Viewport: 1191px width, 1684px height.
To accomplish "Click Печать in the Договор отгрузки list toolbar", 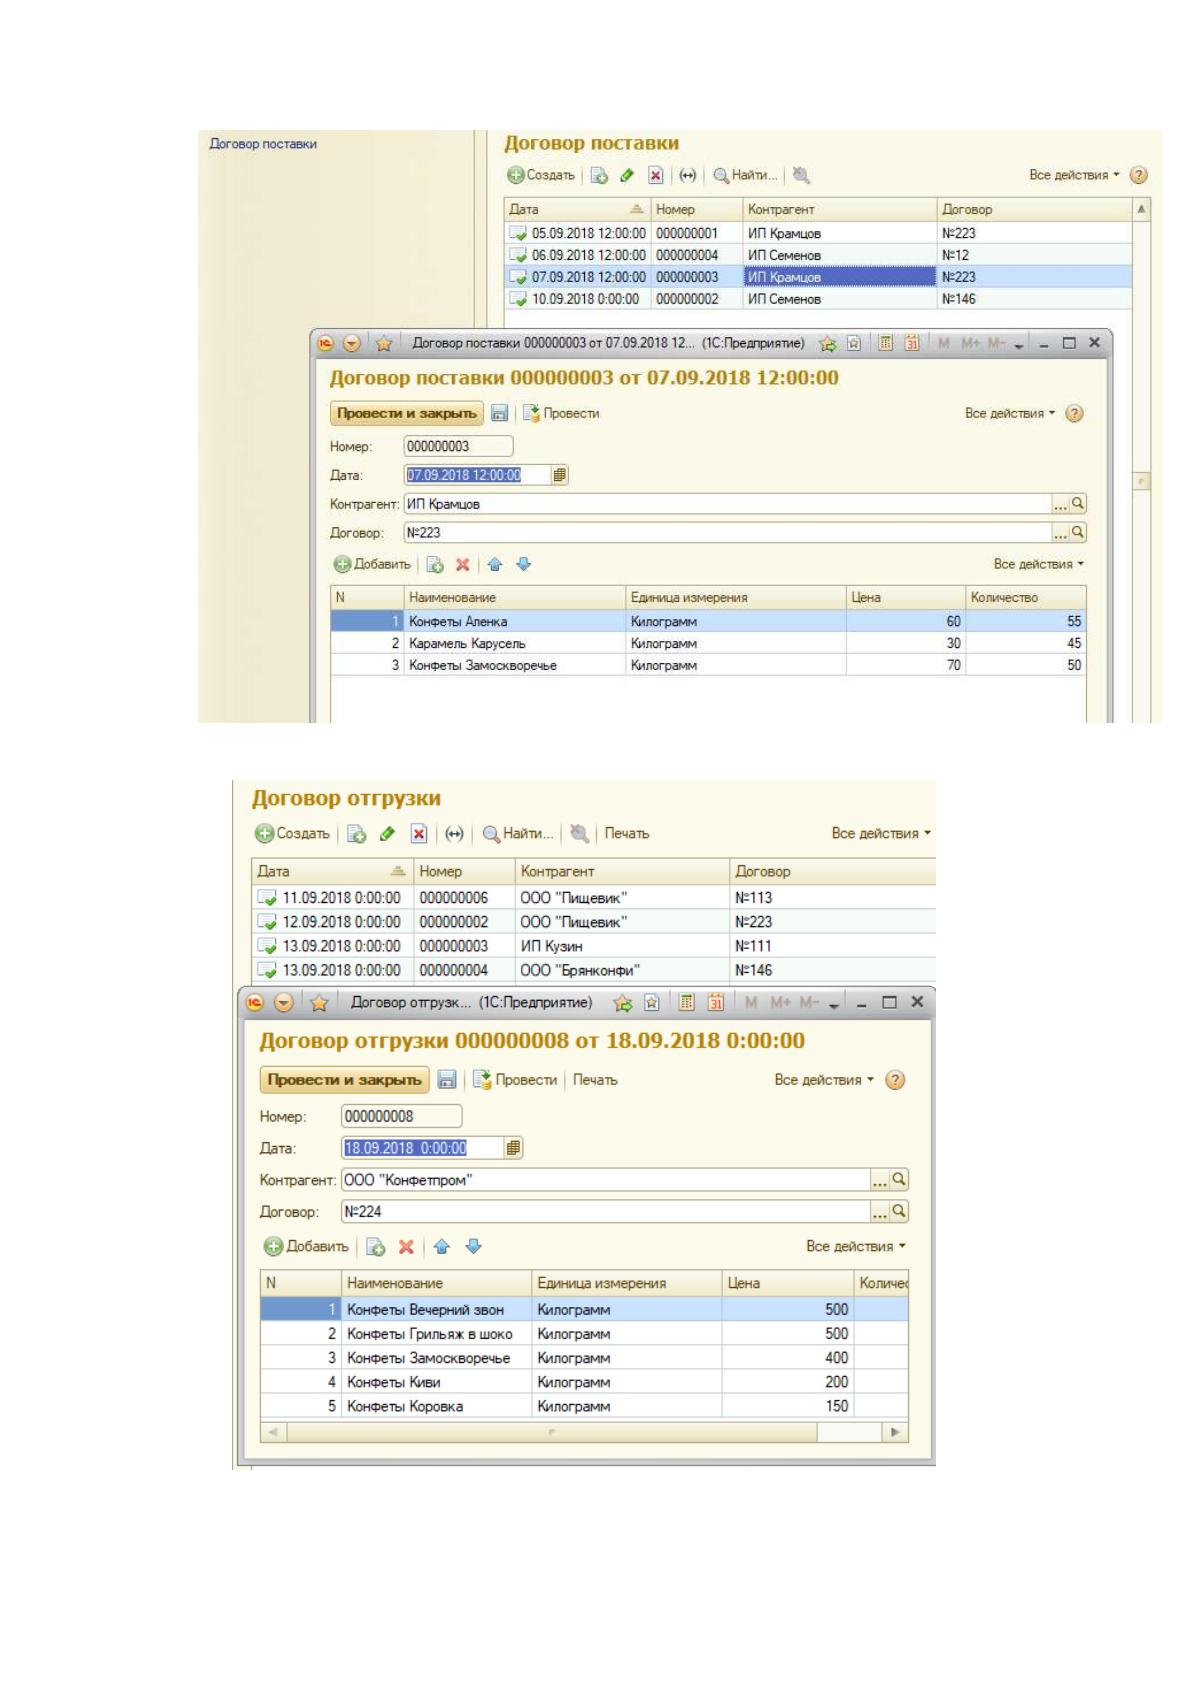I will click(627, 834).
